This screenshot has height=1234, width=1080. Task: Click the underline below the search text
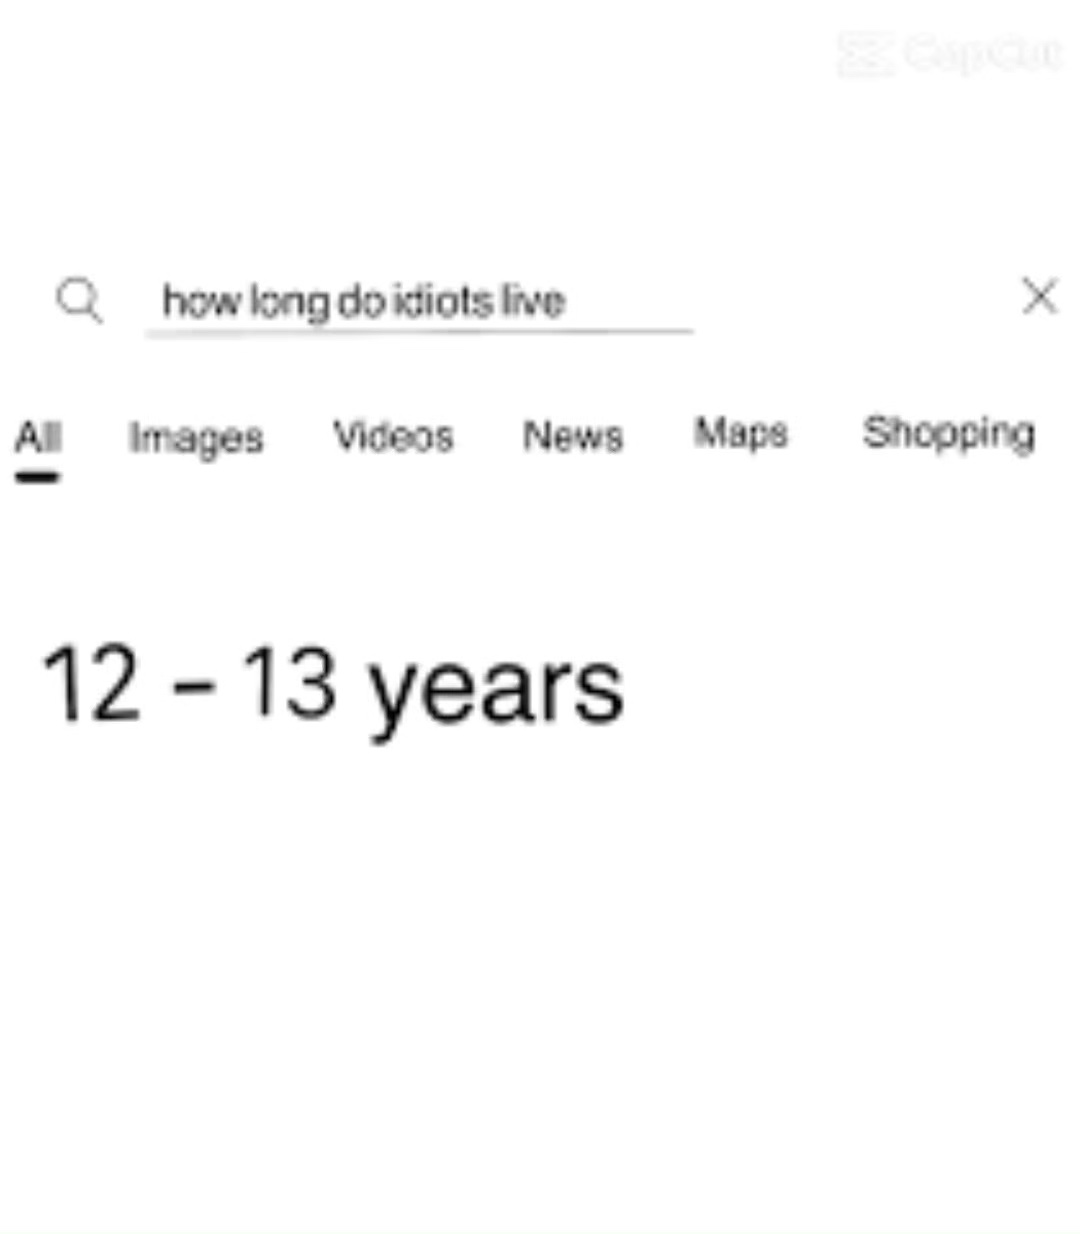tap(420, 330)
